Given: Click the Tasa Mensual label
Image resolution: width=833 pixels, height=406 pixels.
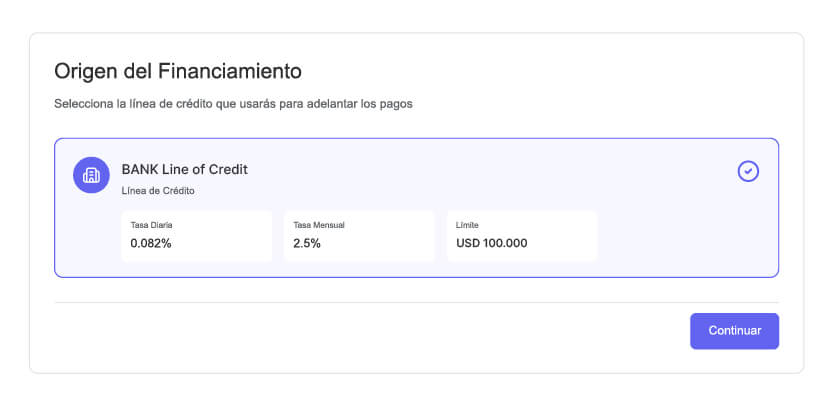Looking at the screenshot, I should [317, 225].
